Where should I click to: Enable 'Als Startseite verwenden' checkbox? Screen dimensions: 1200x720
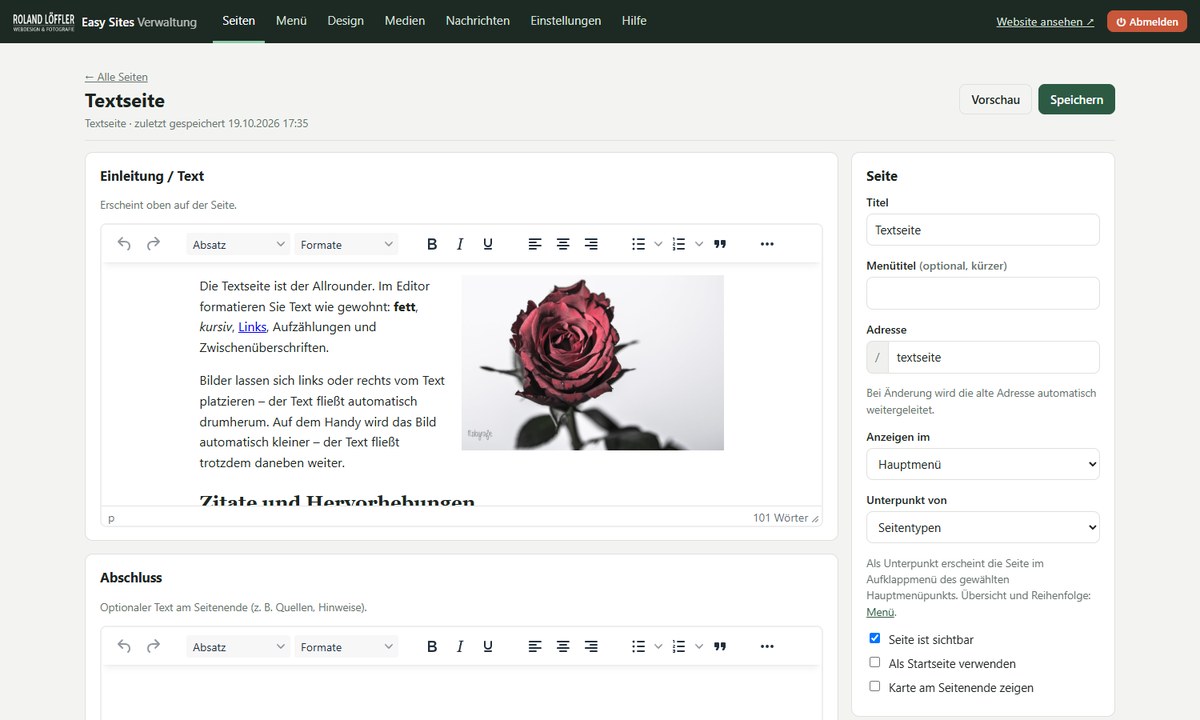click(875, 662)
